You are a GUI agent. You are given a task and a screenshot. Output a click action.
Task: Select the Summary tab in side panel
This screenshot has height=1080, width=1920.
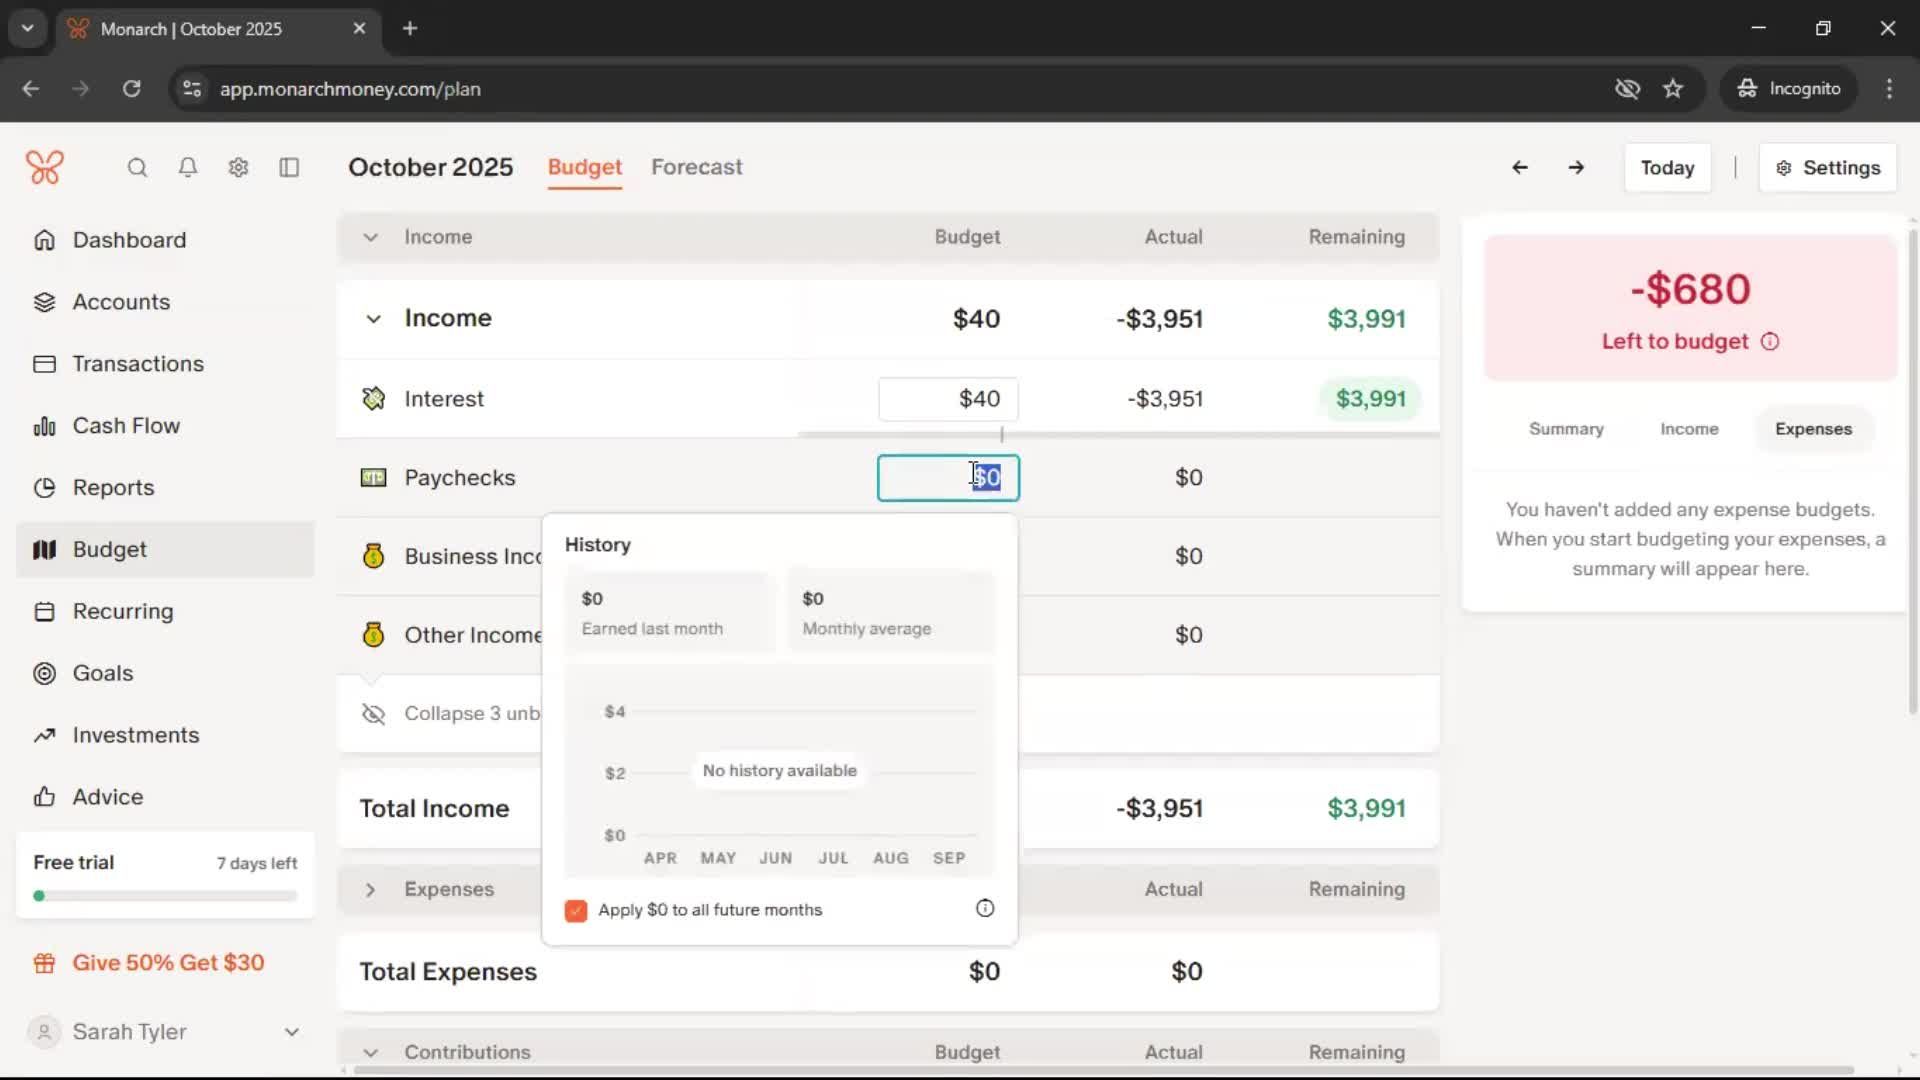[1565, 429]
